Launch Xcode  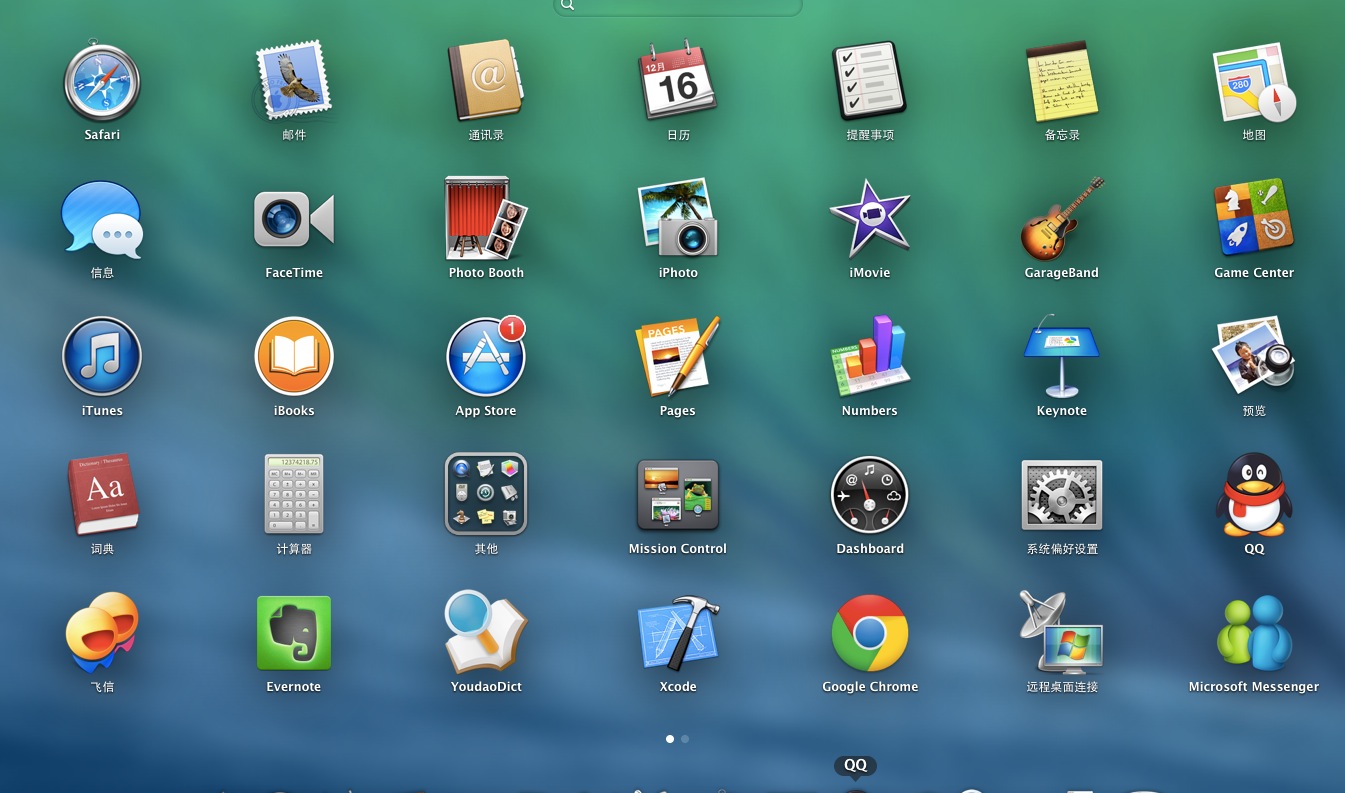678,633
